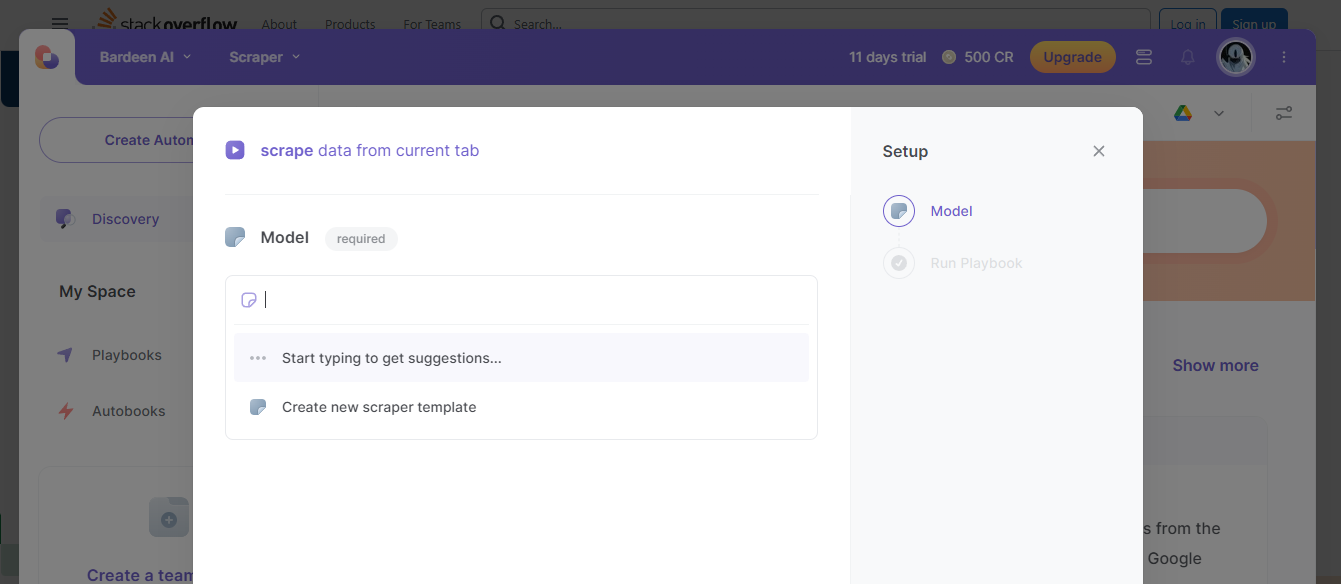The width and height of the screenshot is (1341, 584).
Task: Click the stacked cards icon in the header
Action: point(1143,57)
